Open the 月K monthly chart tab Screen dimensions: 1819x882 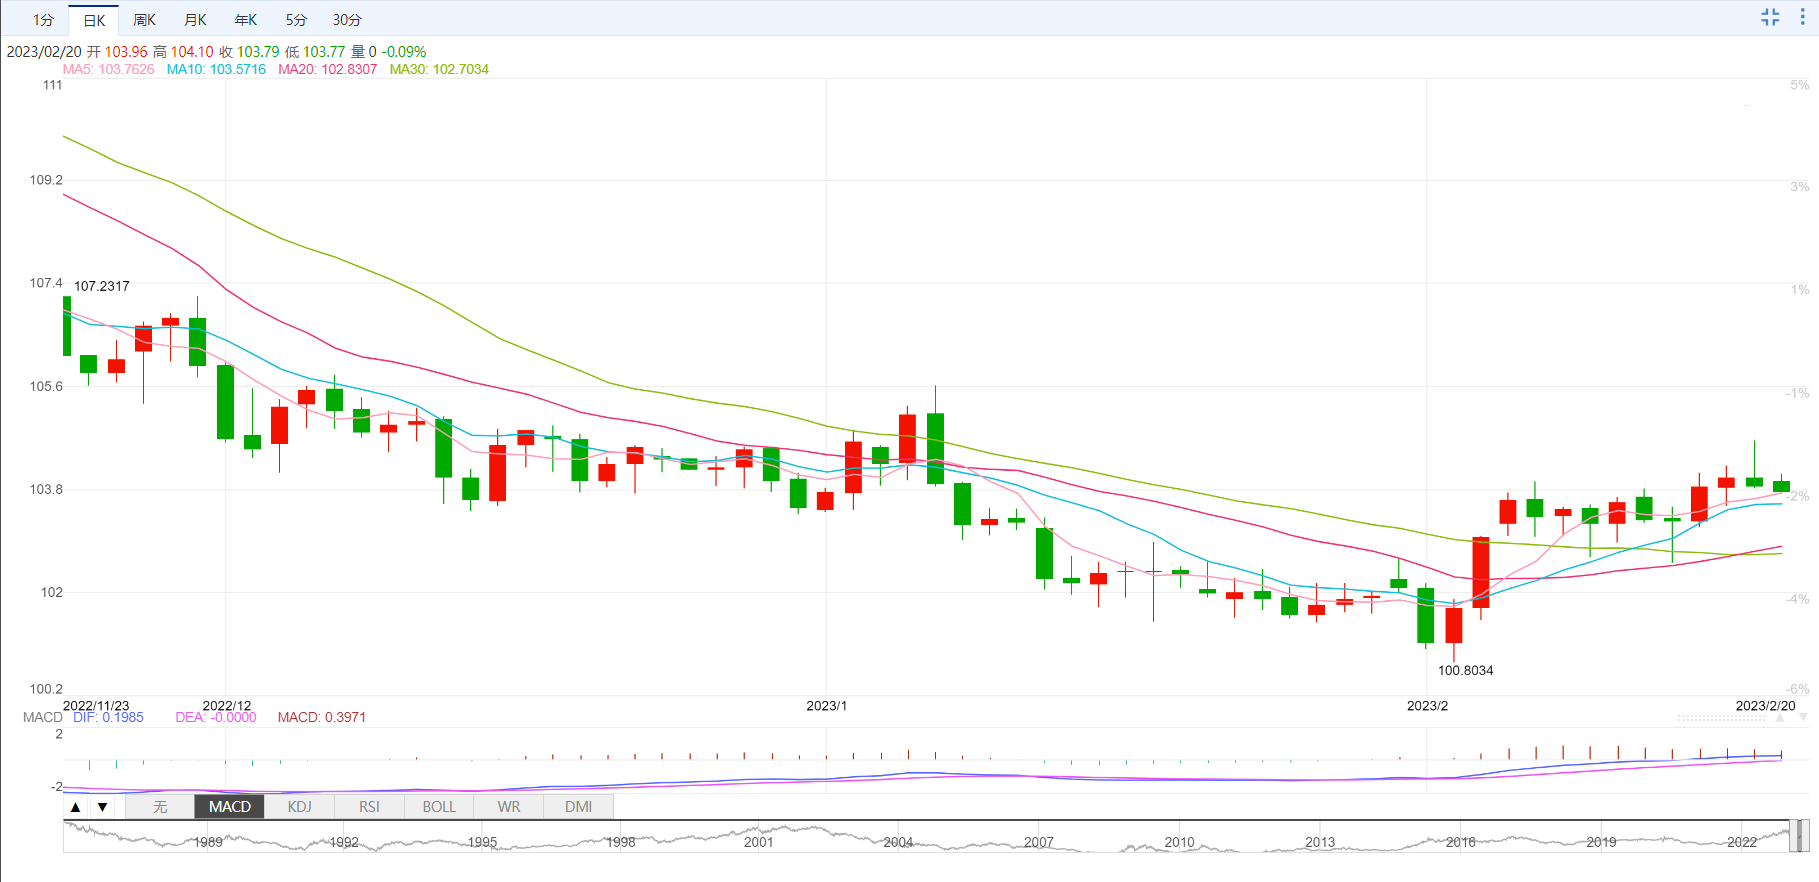195,20
